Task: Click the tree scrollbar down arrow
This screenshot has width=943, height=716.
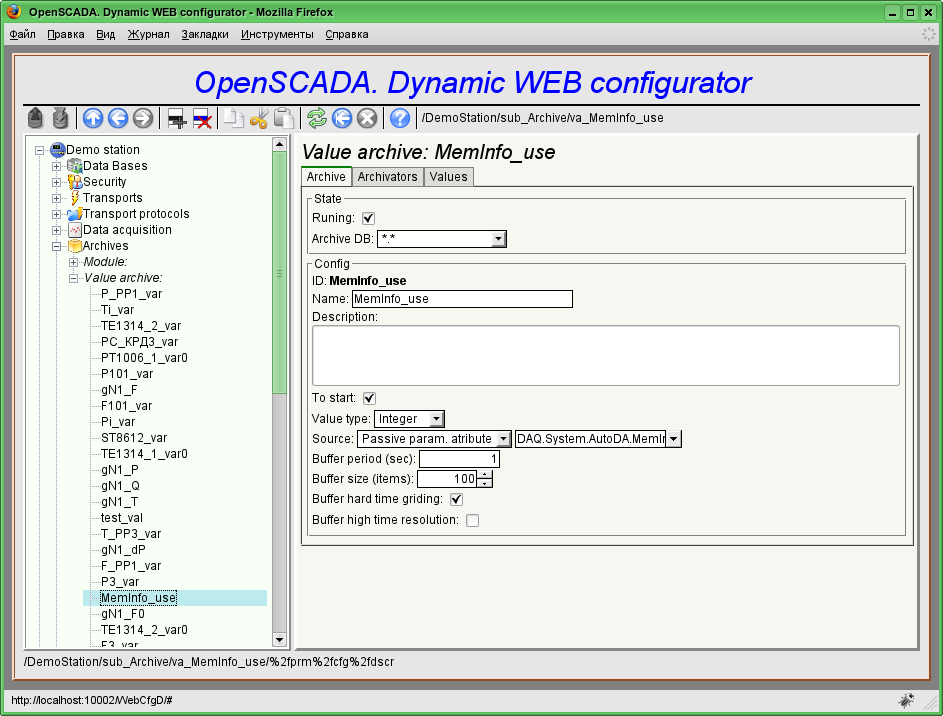Action: point(279,639)
